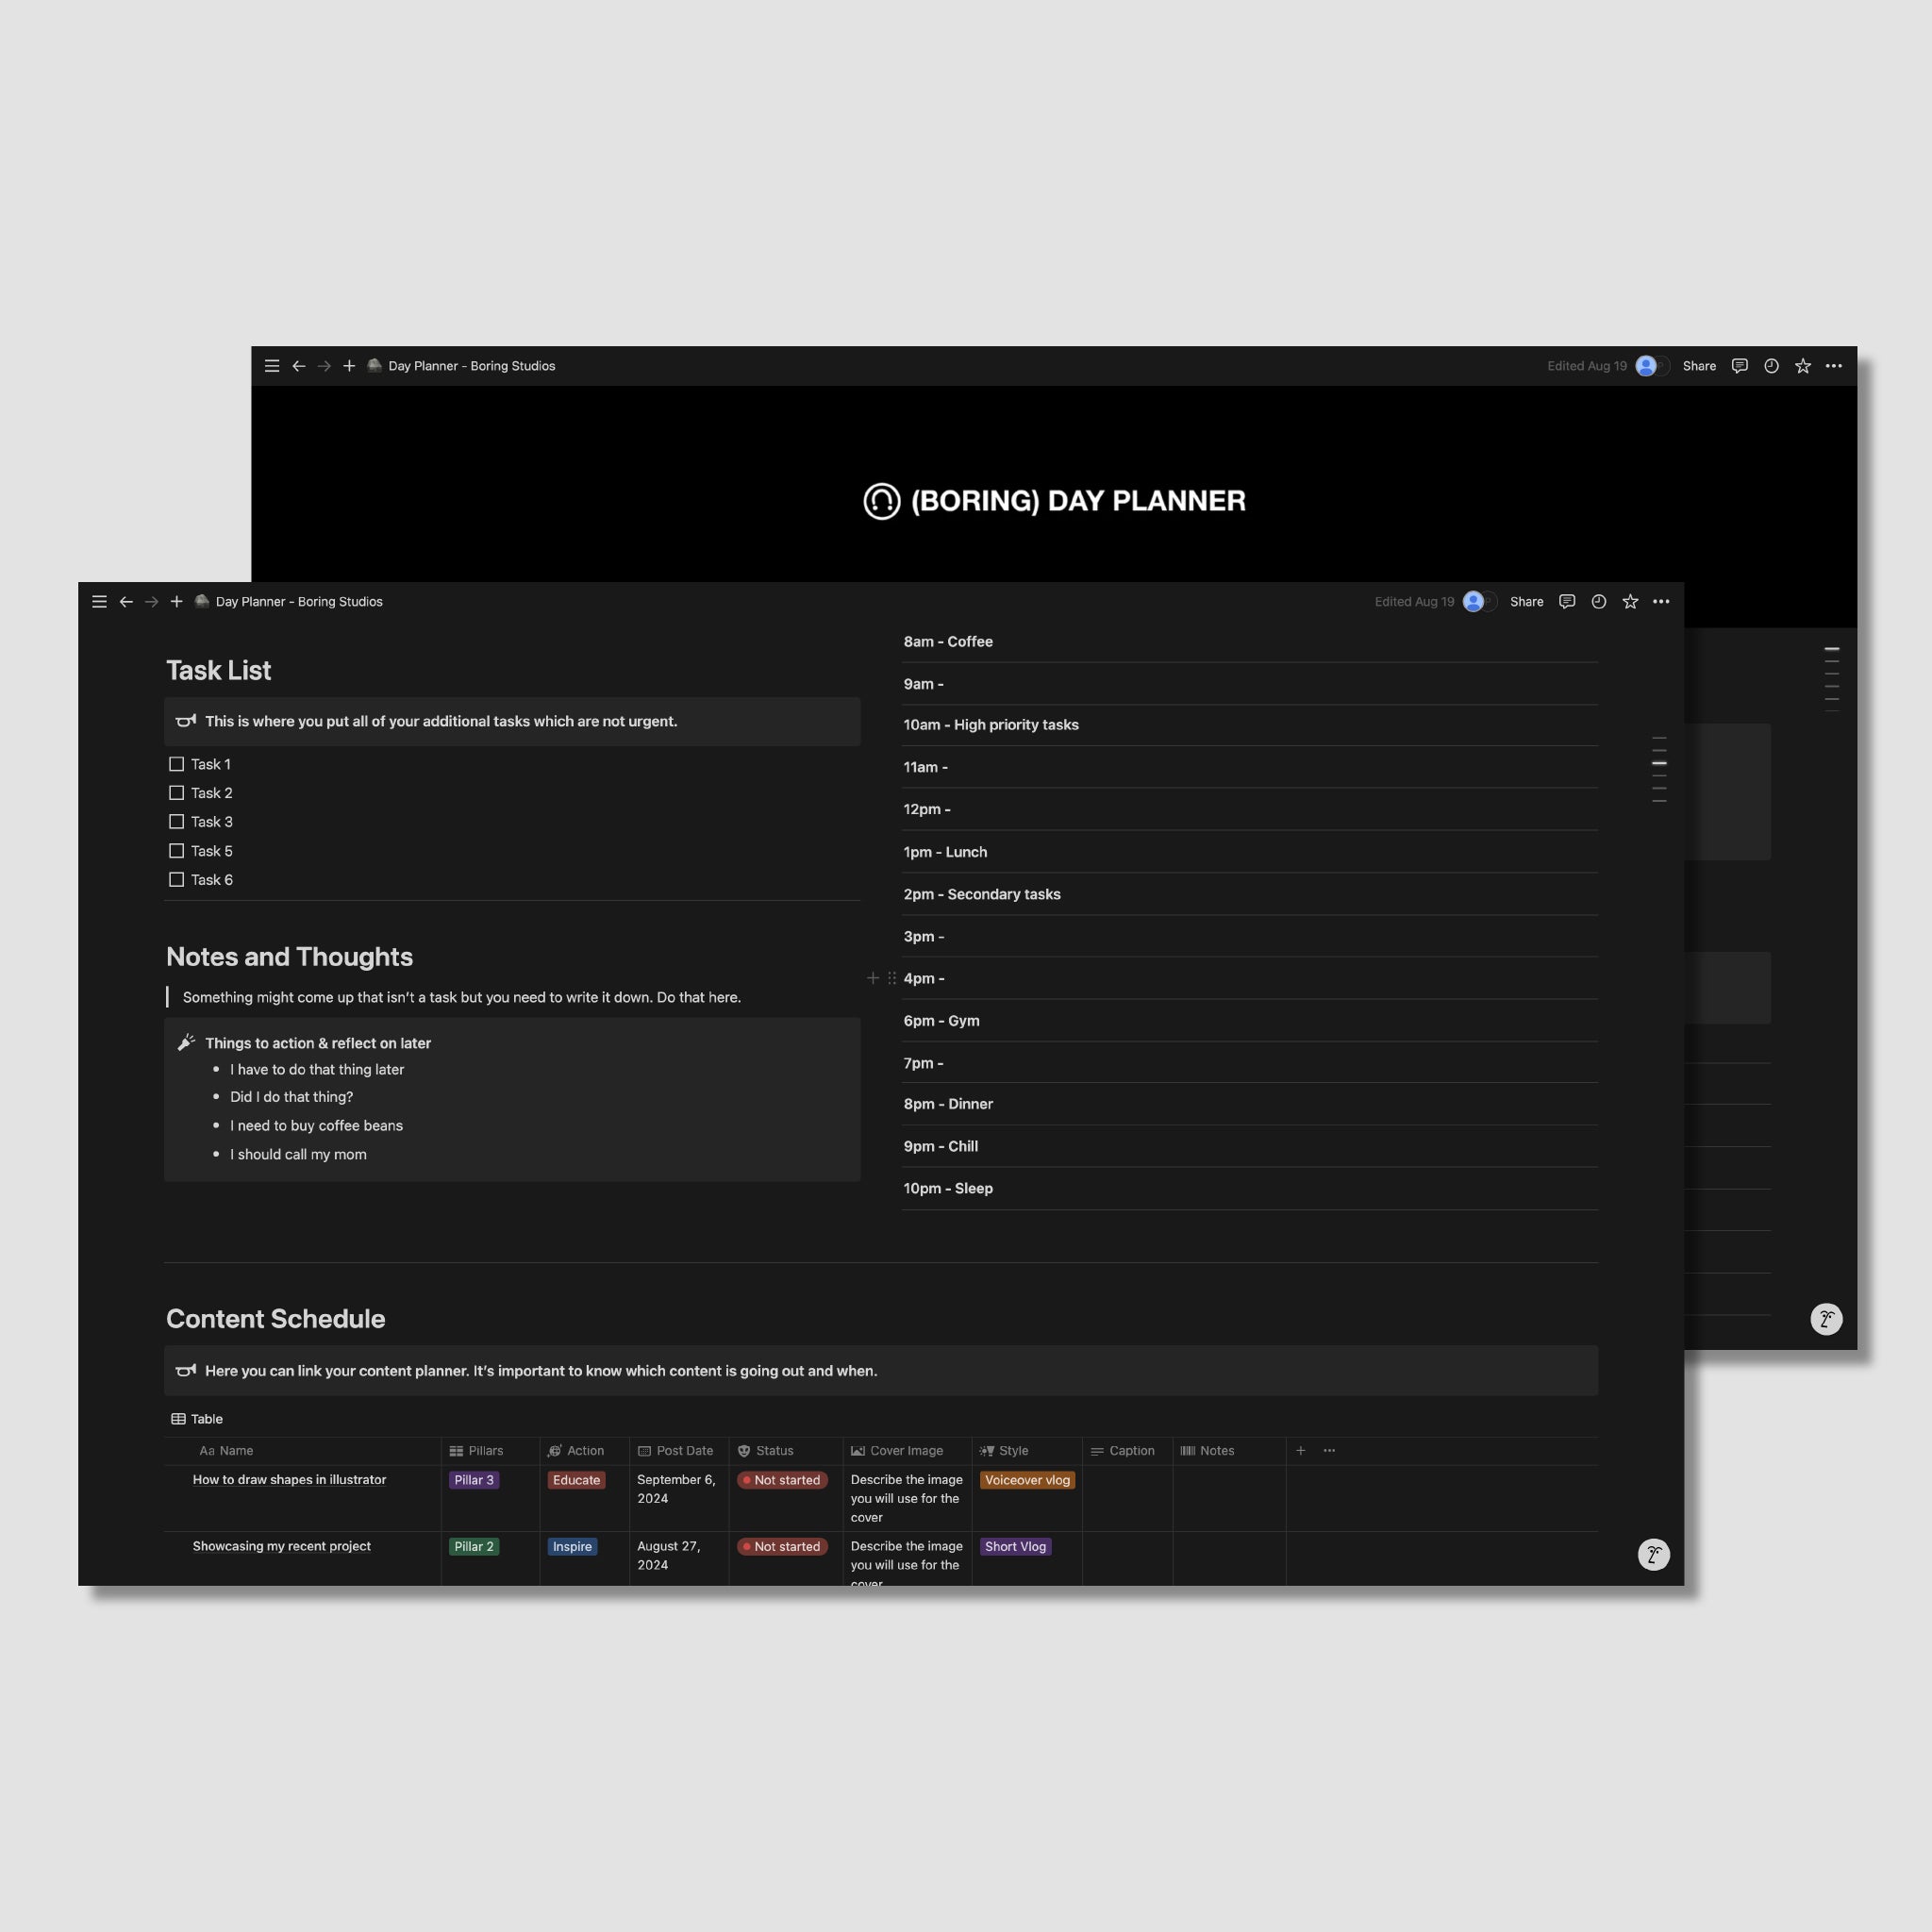
Task: Open the sidebar via hamburger menu icon
Action: (99, 601)
